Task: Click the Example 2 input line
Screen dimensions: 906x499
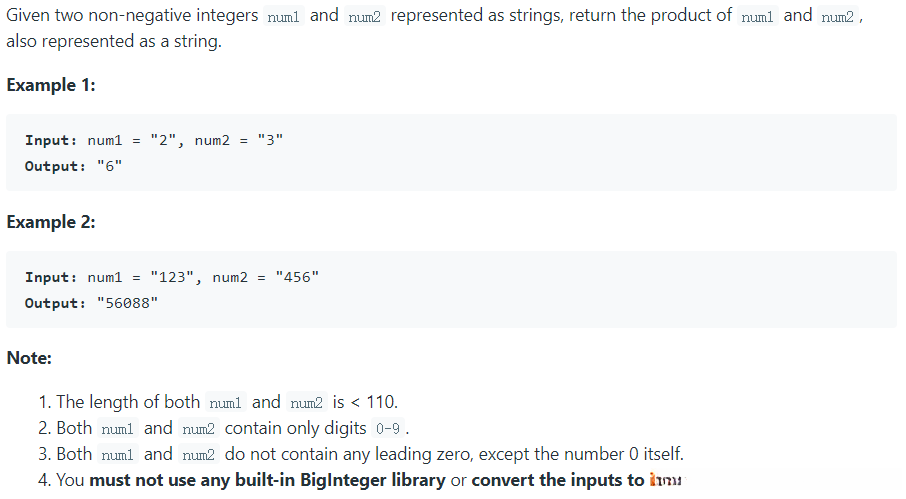Action: 172,277
